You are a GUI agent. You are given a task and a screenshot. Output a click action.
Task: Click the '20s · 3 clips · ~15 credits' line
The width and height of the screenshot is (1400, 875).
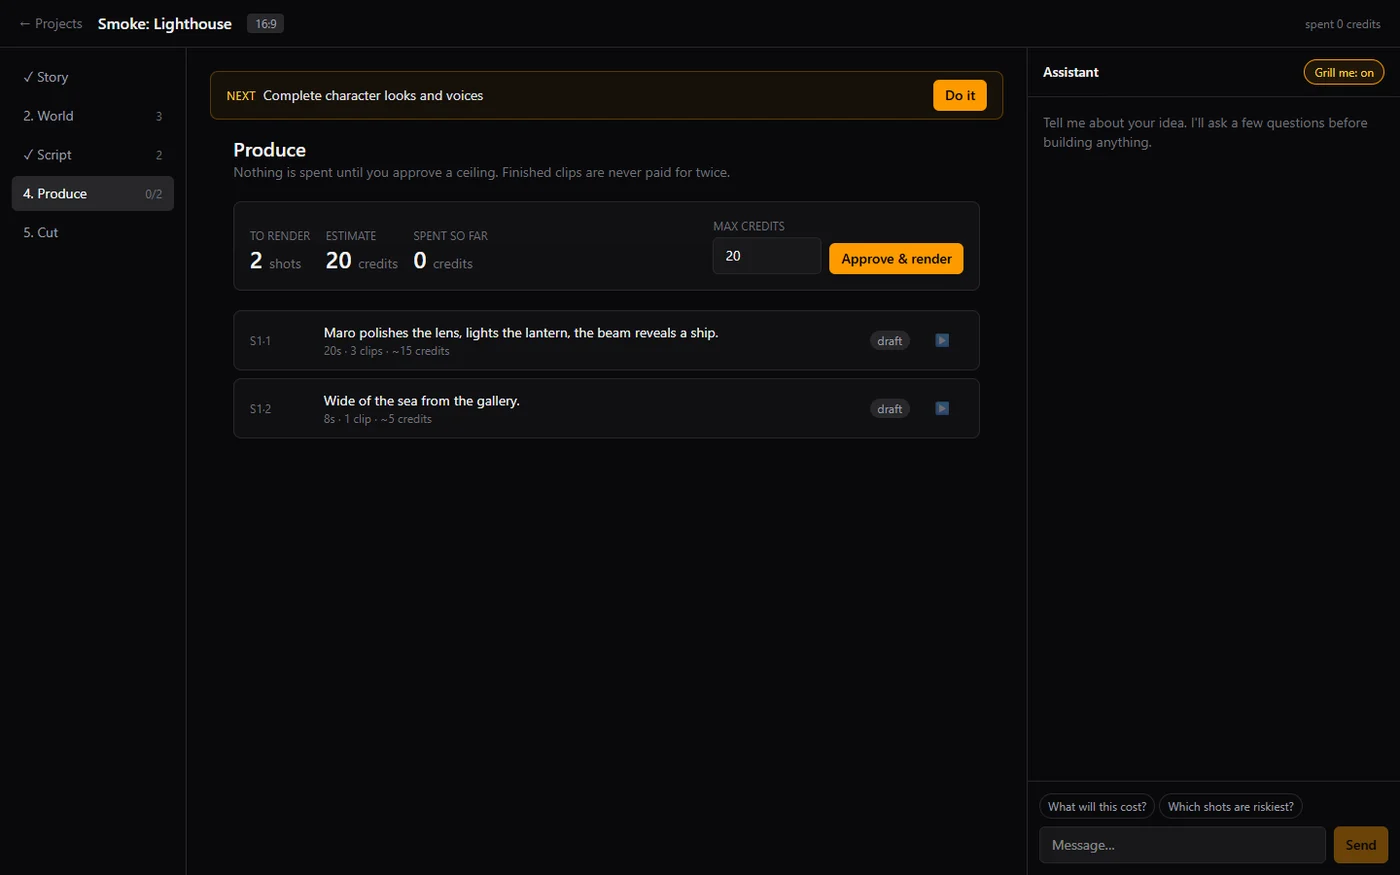(x=386, y=351)
